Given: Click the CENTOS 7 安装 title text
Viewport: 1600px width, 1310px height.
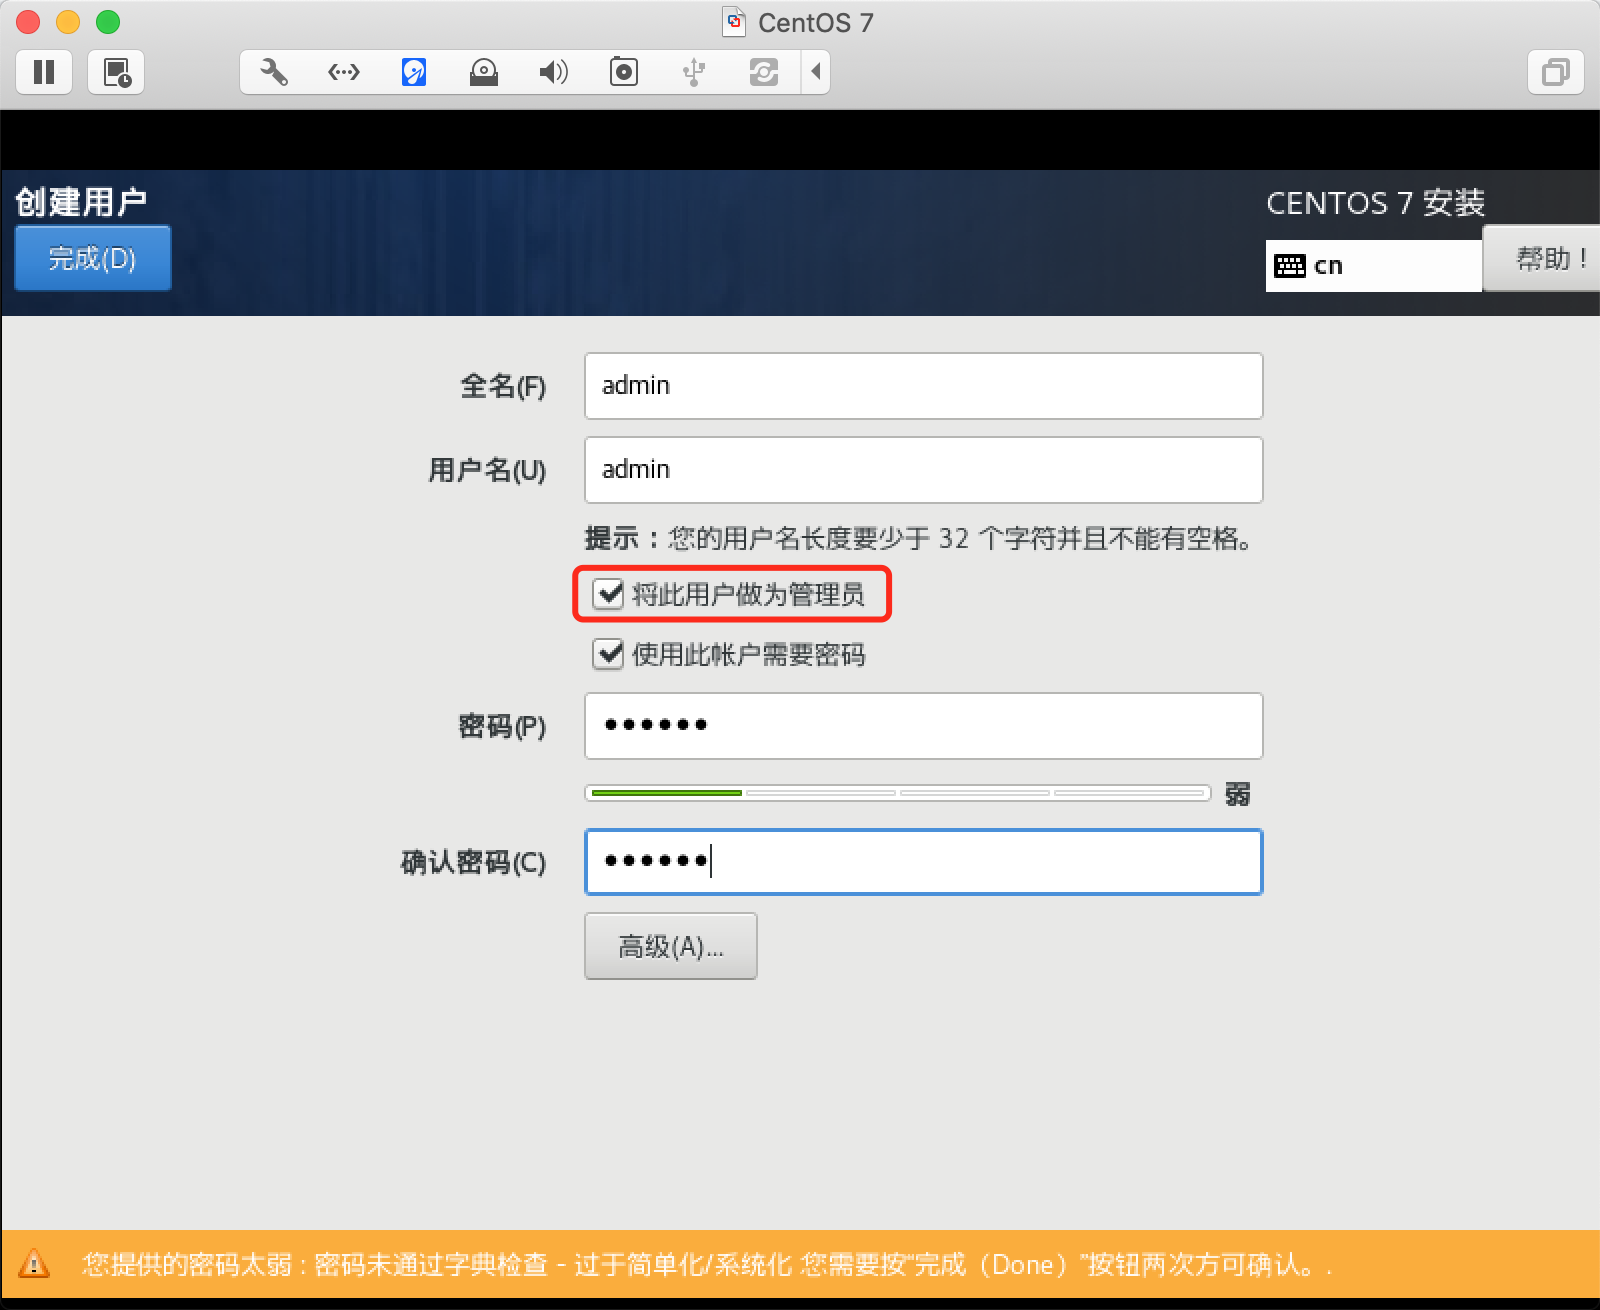Looking at the screenshot, I should coord(1376,203).
